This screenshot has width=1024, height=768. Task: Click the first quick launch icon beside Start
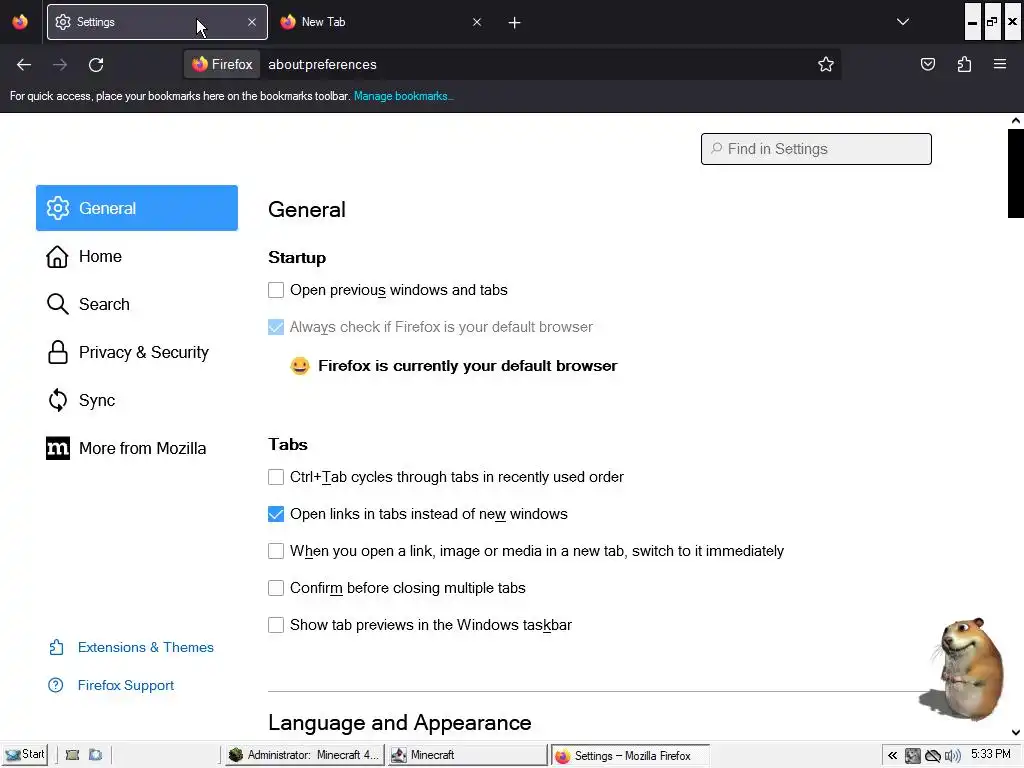coord(72,755)
